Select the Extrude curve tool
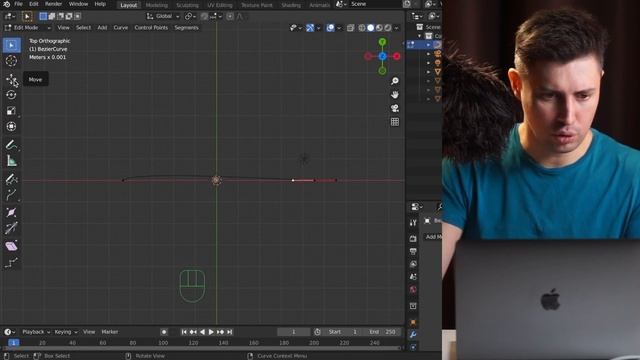Screen dimensions: 640x360 click(x=11, y=195)
